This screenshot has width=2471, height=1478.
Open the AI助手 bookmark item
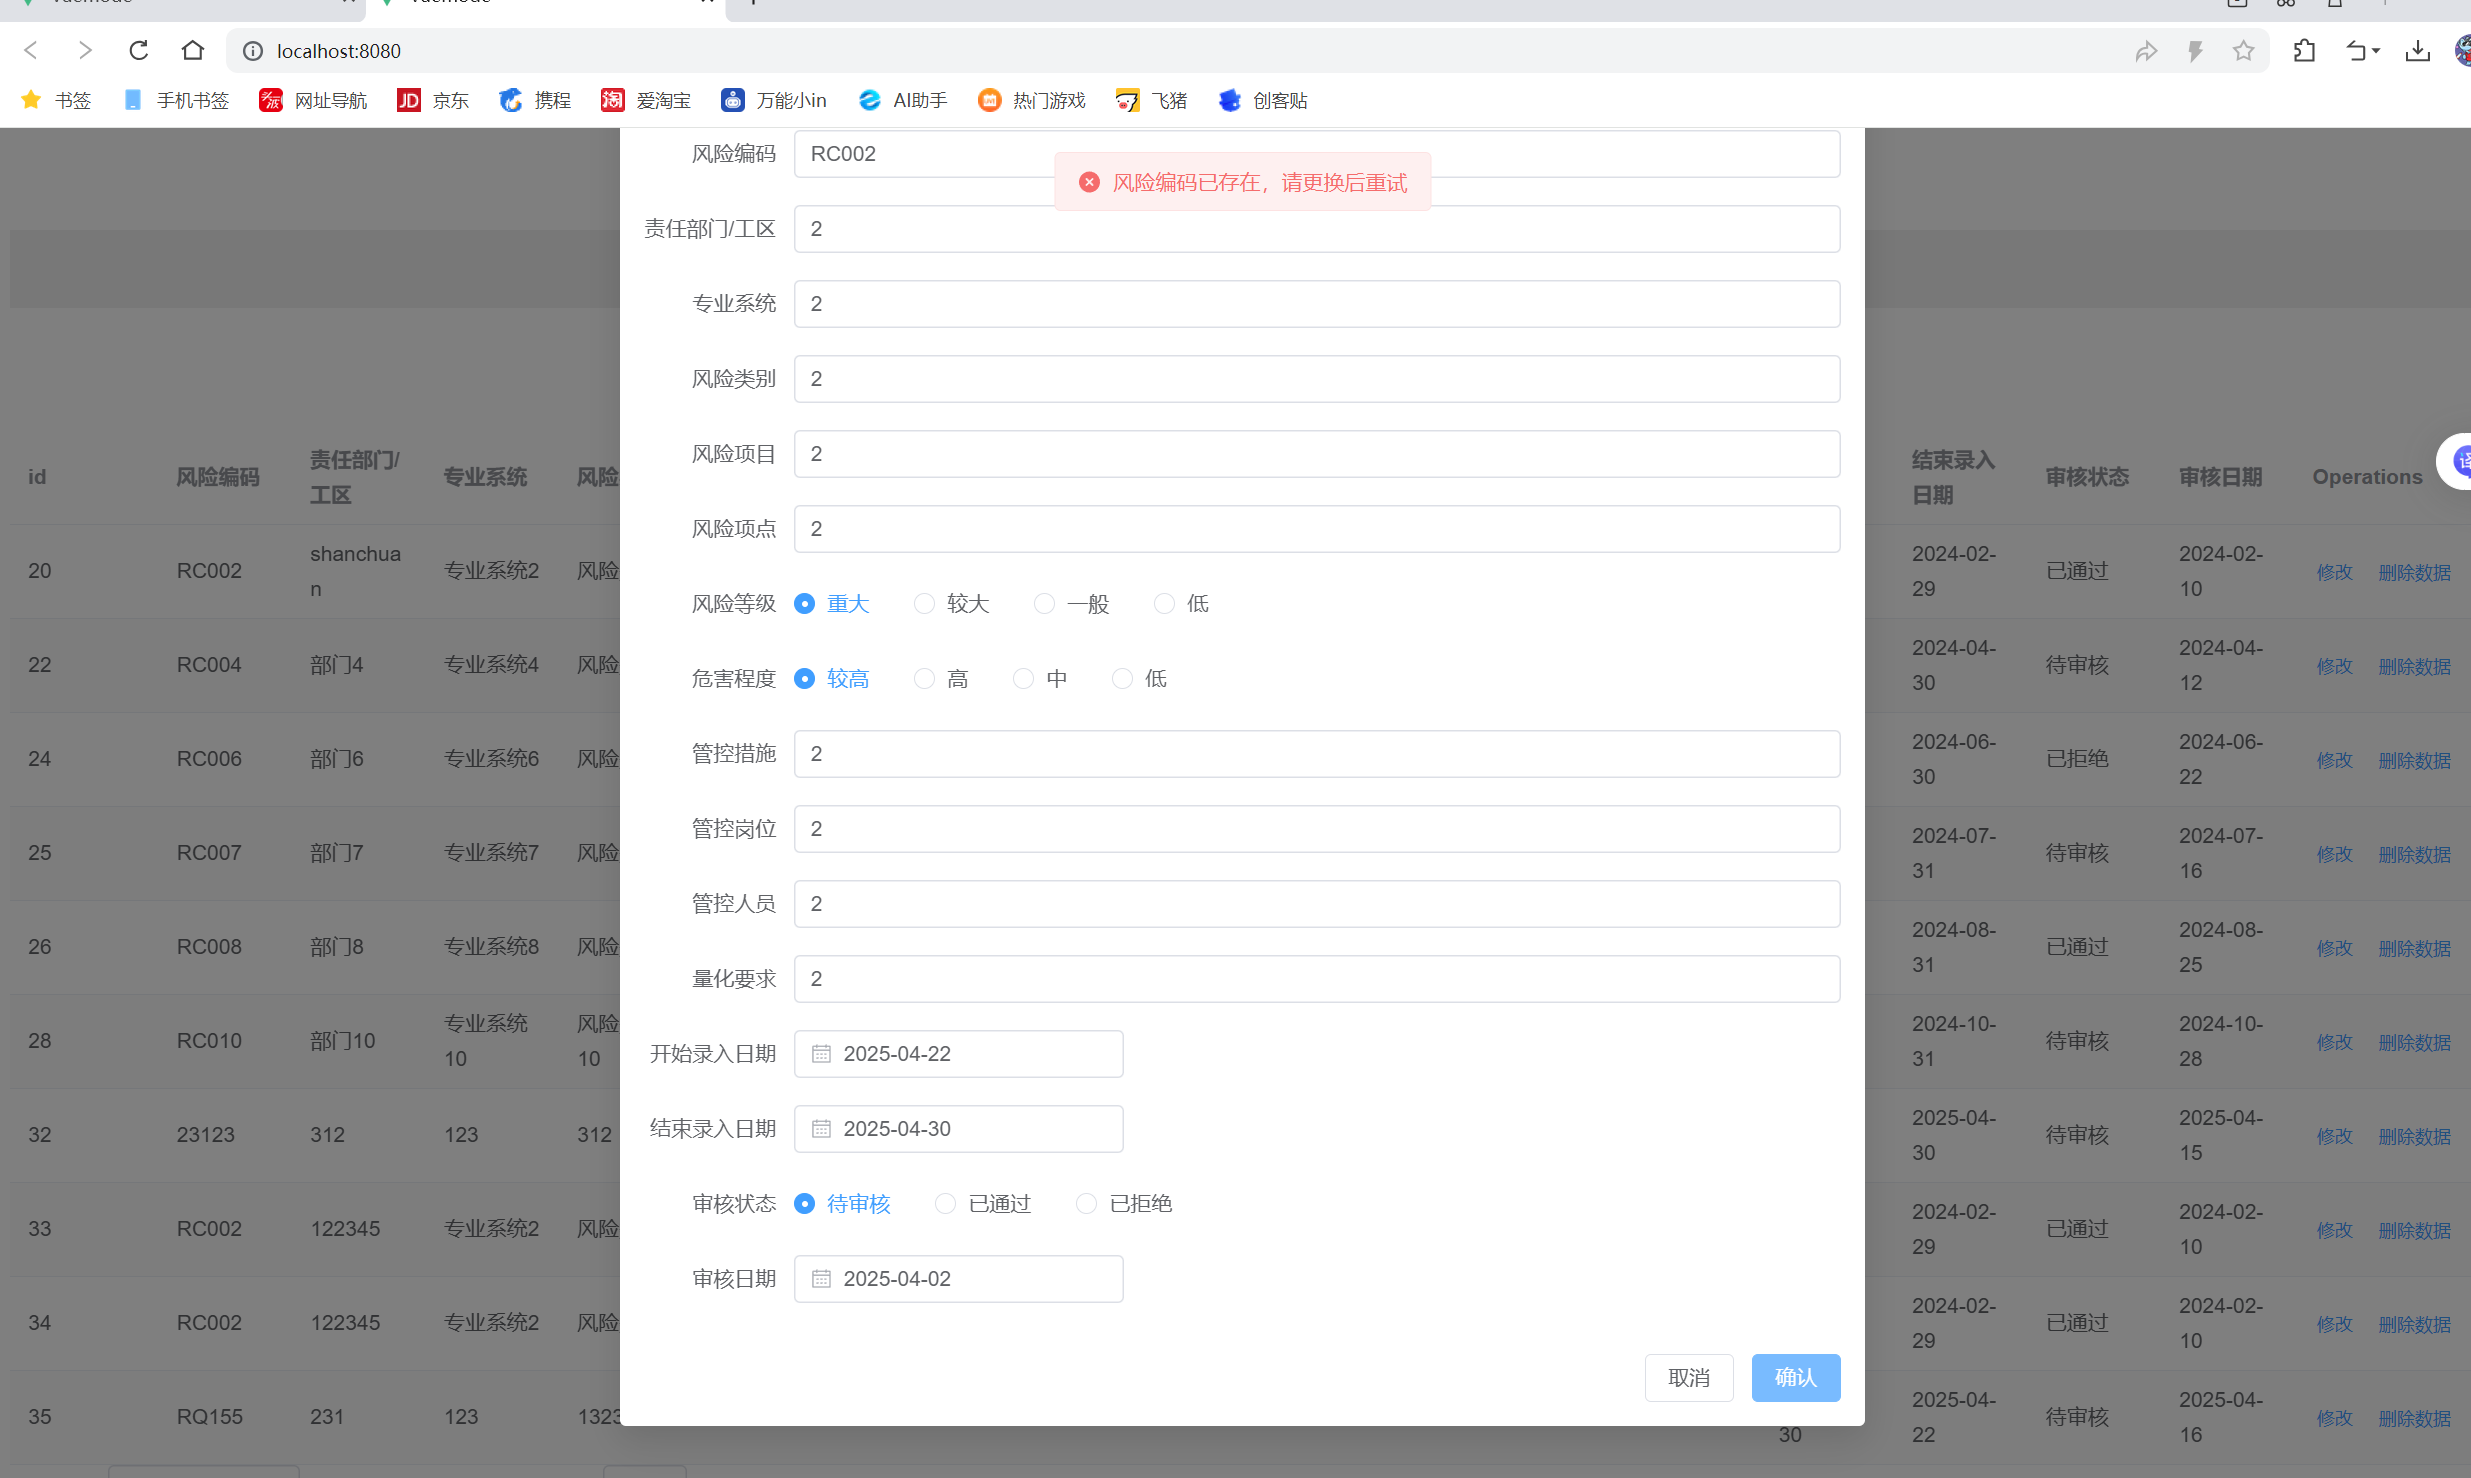point(902,101)
